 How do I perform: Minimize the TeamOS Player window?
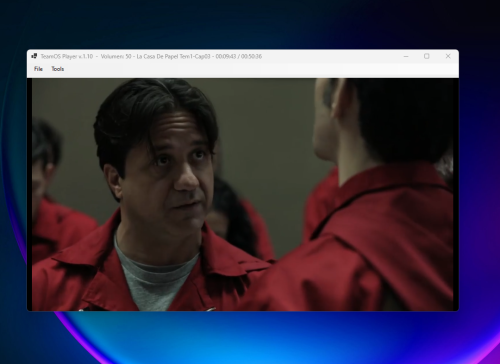pyautogui.click(x=406, y=56)
